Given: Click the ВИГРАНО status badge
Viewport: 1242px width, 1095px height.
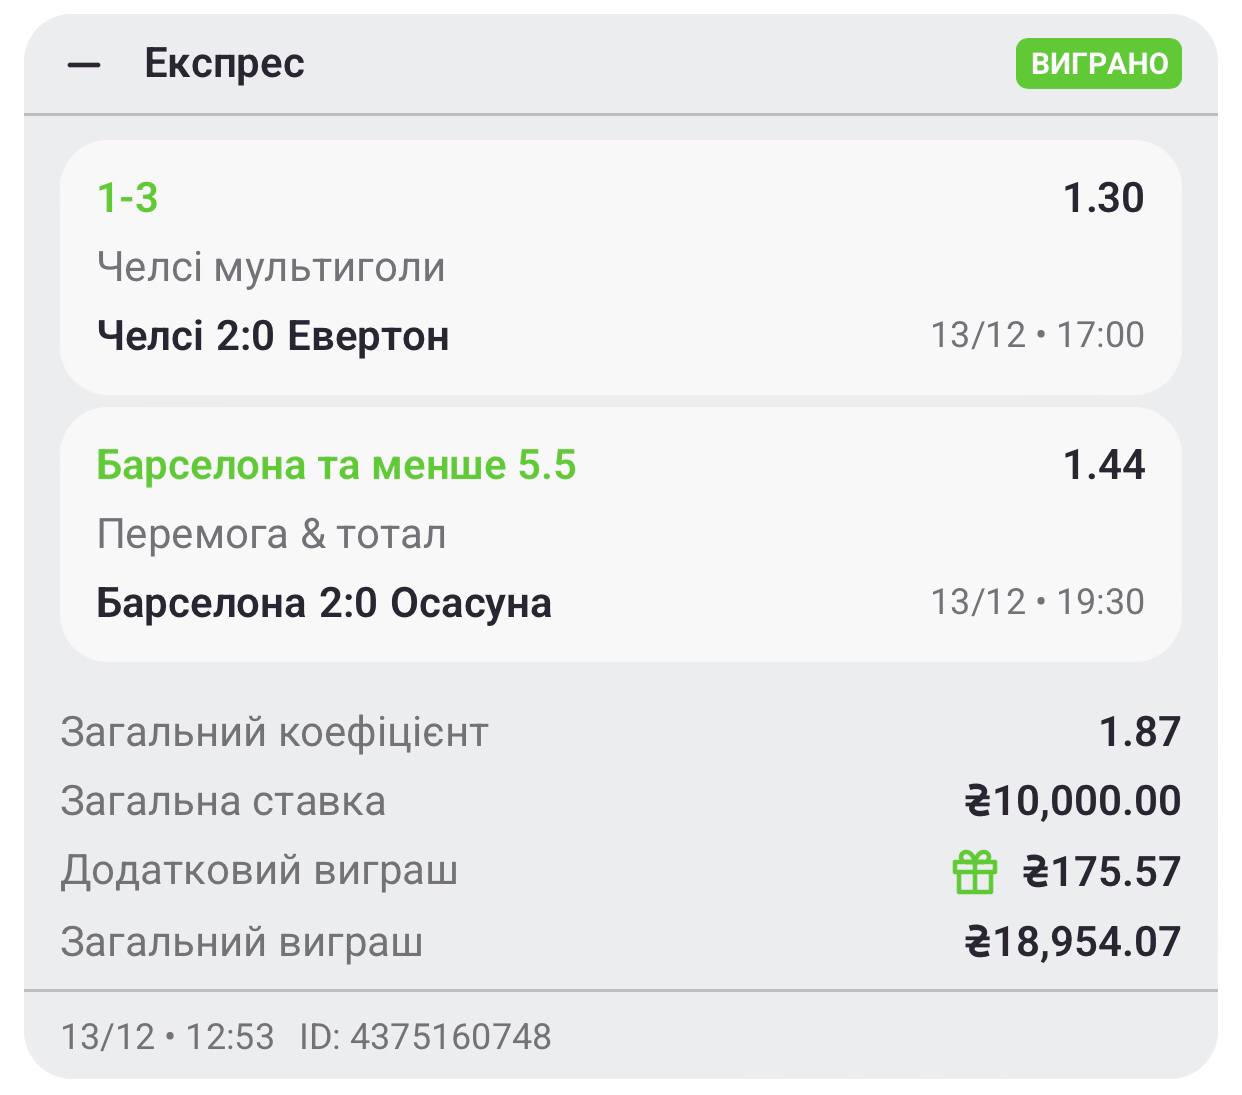Looking at the screenshot, I should pos(1098,64).
